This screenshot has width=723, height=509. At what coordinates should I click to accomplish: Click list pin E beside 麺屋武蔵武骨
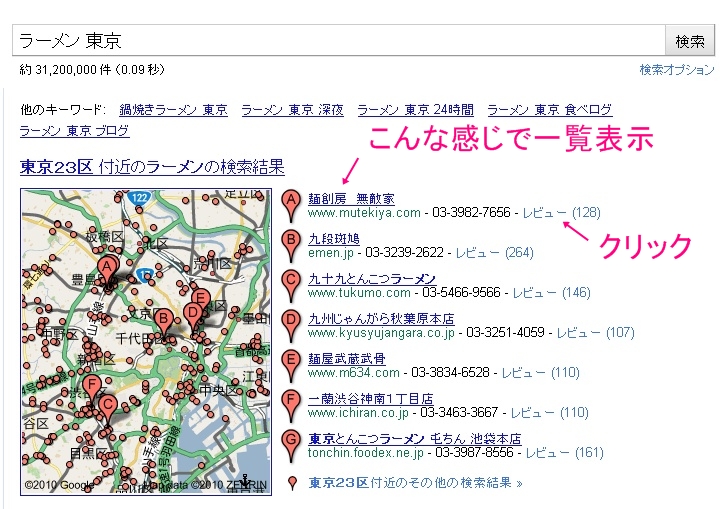[x=291, y=365]
